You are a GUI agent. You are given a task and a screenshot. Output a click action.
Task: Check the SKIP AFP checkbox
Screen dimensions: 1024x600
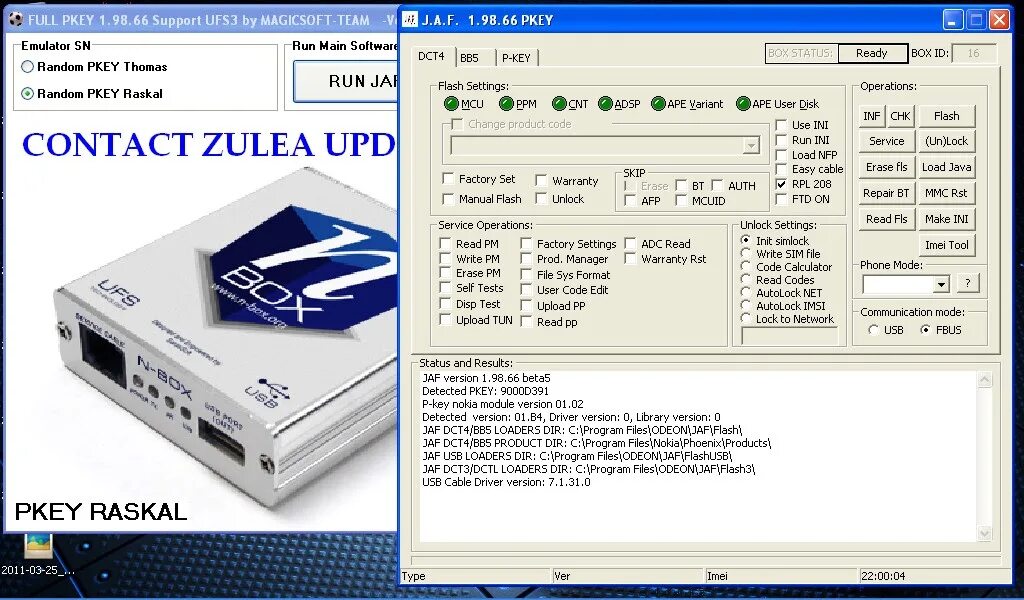[x=630, y=201]
